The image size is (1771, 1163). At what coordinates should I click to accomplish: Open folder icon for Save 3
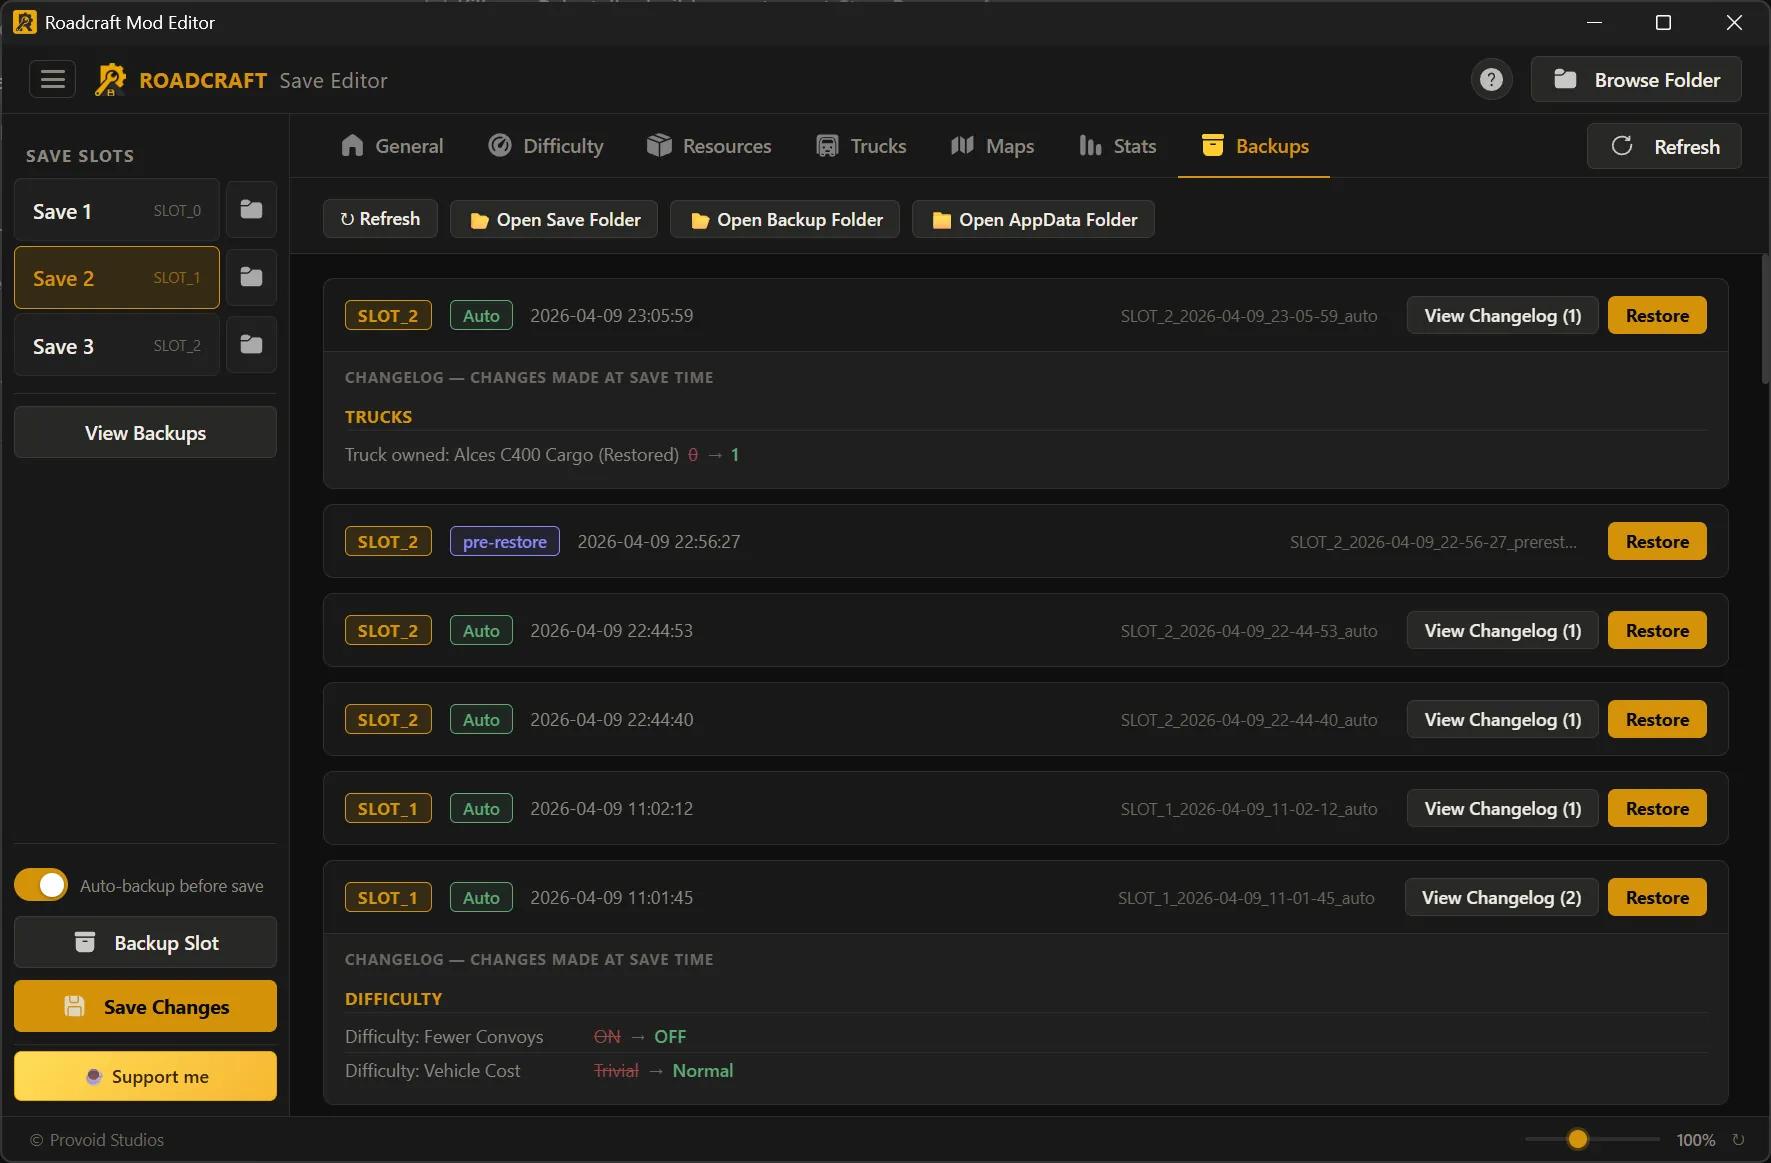point(251,345)
